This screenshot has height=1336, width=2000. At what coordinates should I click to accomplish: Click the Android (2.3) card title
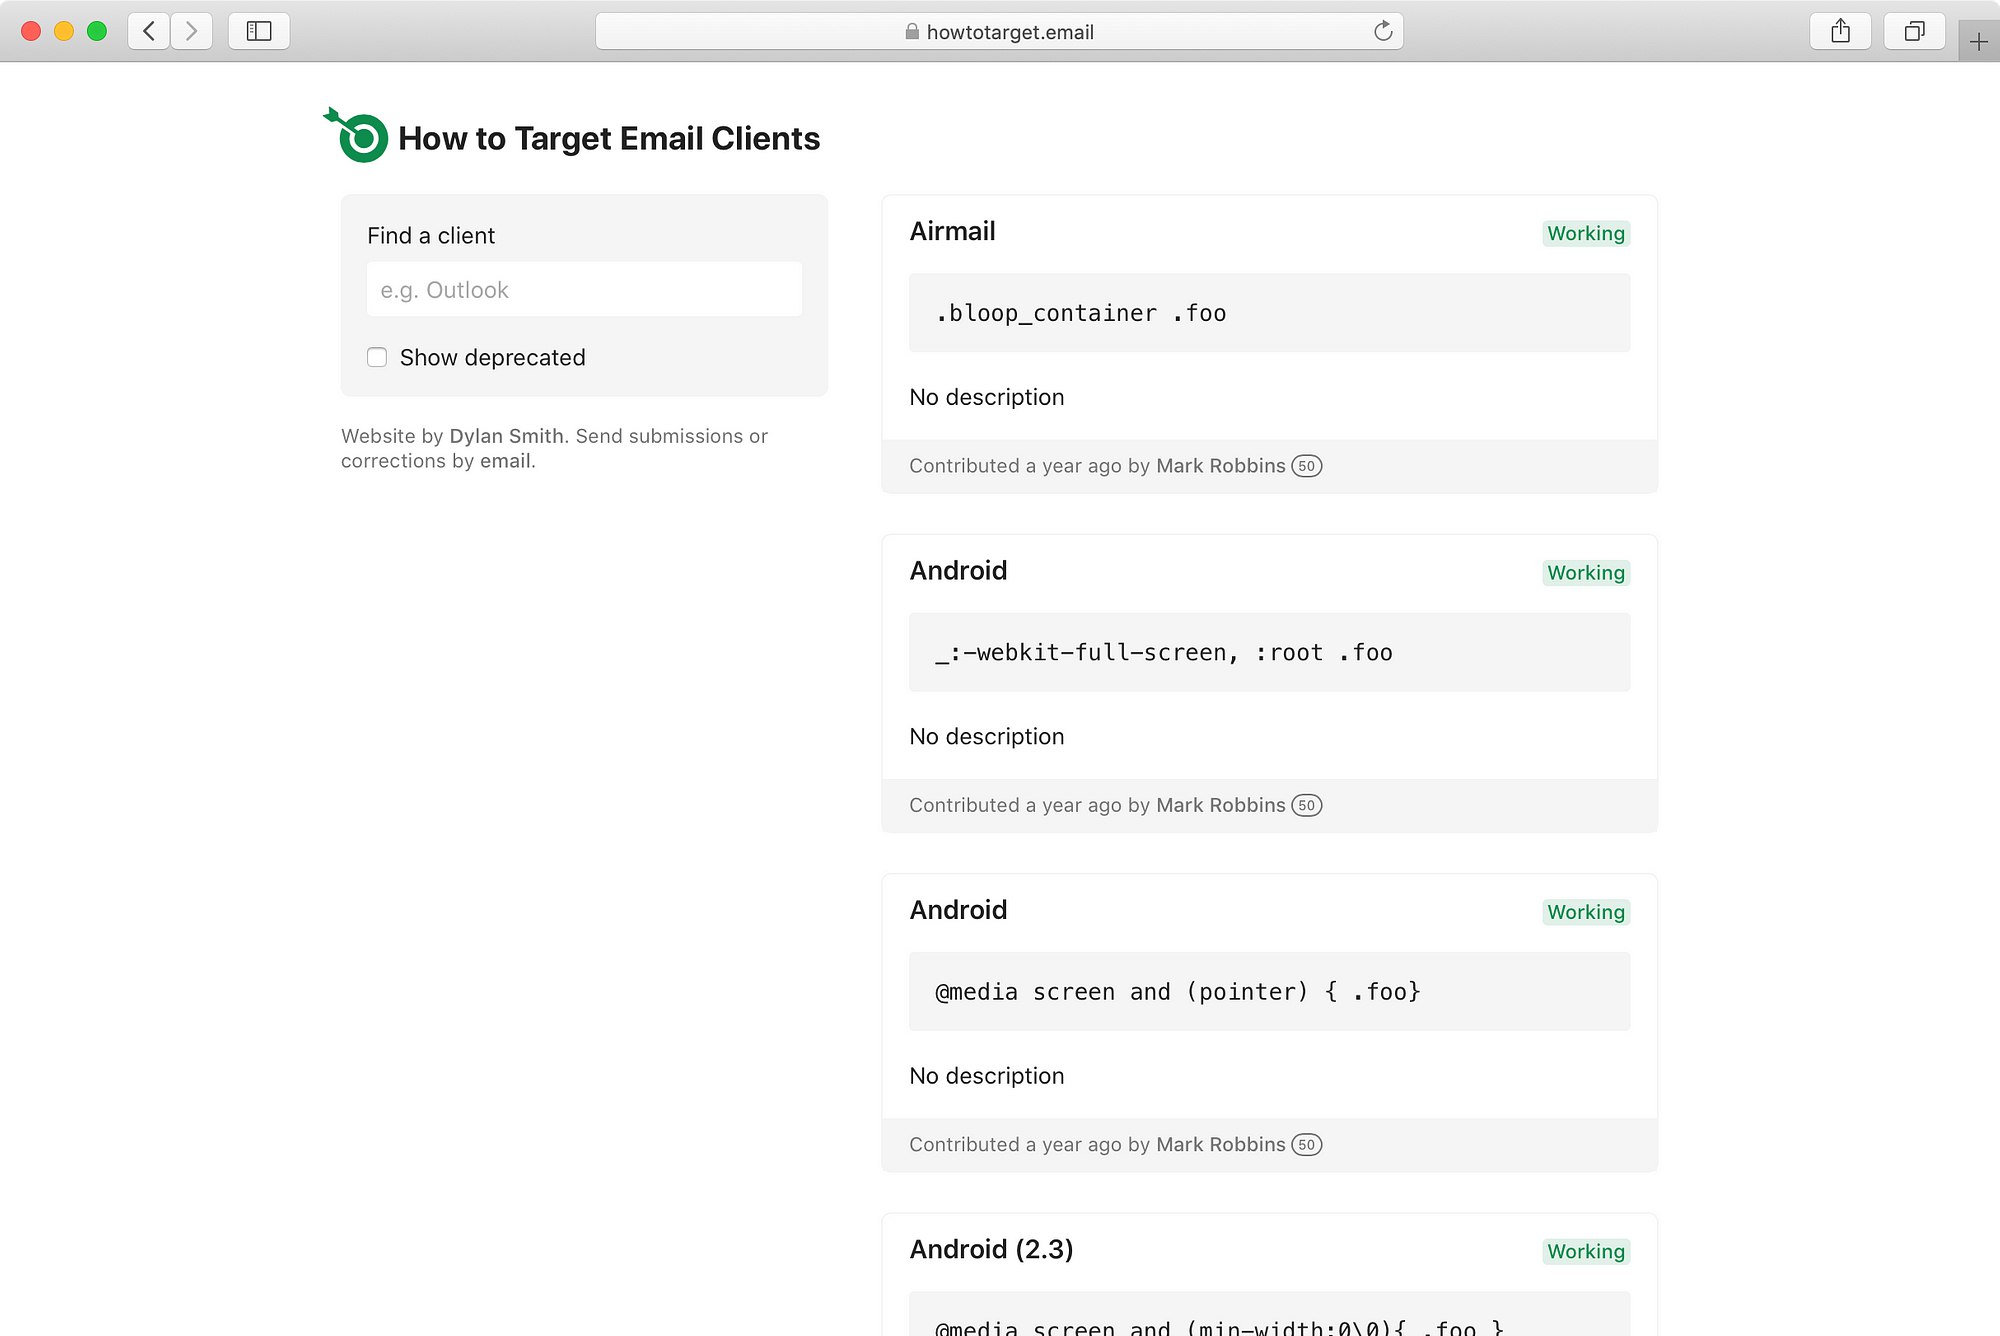[991, 1249]
